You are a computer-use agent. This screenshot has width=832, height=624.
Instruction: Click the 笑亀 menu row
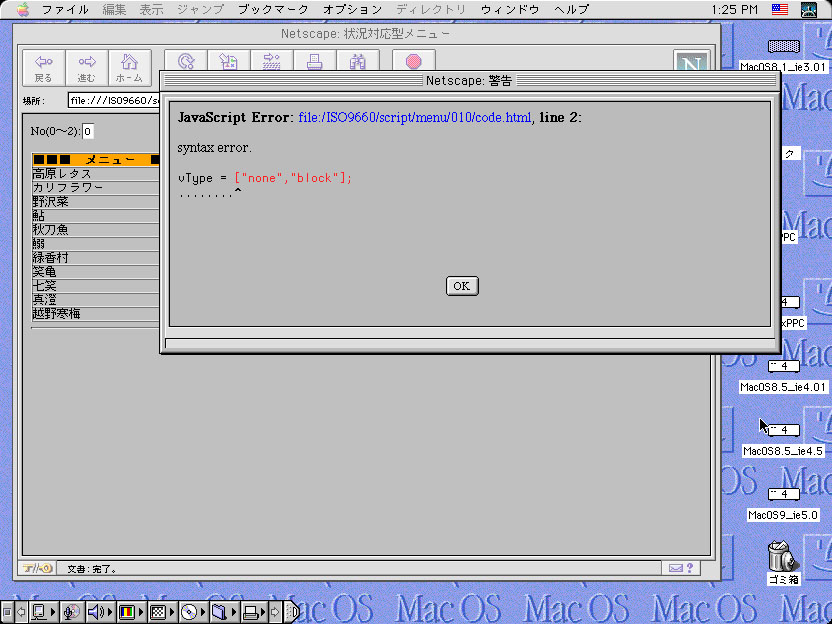[x=96, y=272]
